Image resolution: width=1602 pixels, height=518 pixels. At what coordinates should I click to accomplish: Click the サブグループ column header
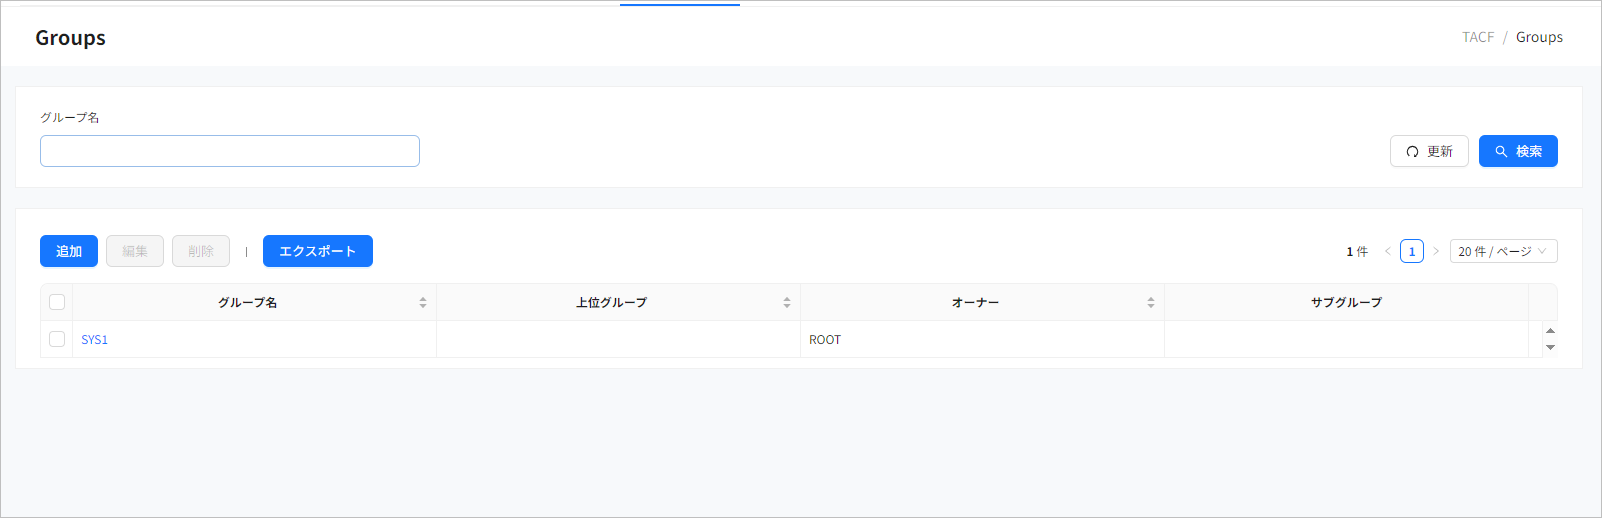(1346, 302)
